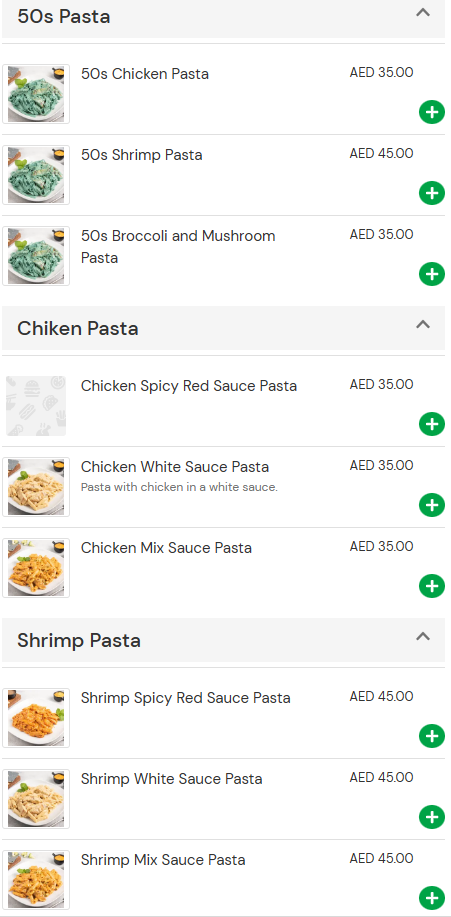Viewport: 451px width, 917px height.
Task: Open Shrimp Spicy Red Sauce Pasta photo
Action: 36,718
